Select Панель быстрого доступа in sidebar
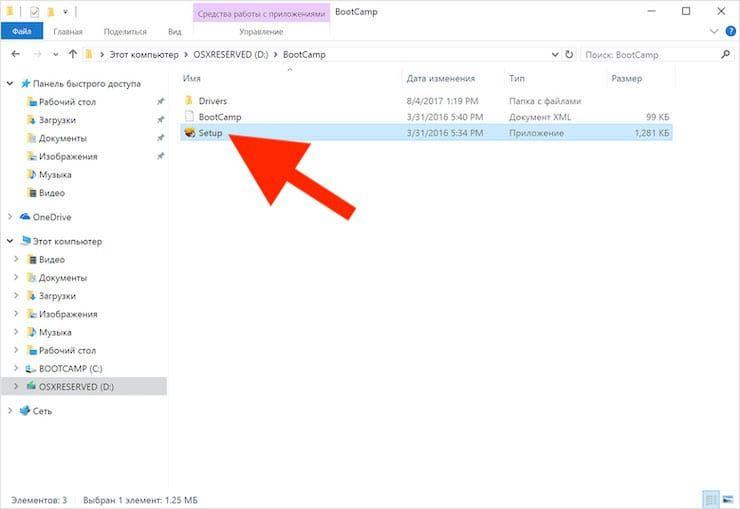The width and height of the screenshot is (740, 509). tap(87, 84)
